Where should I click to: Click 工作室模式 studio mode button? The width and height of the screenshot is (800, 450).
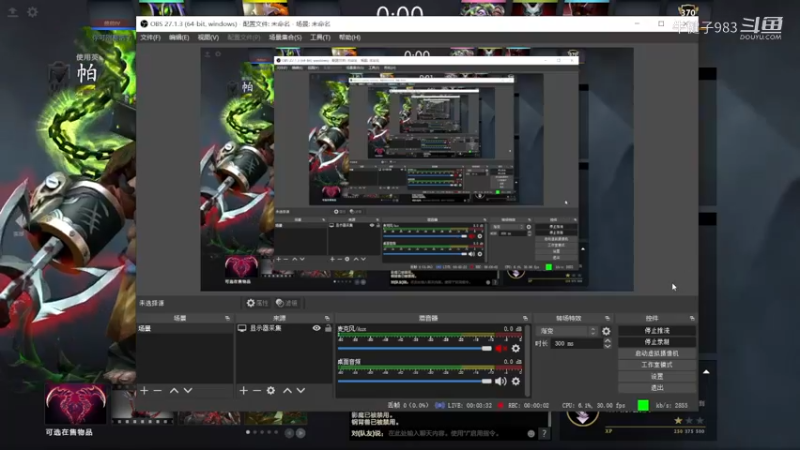(657, 365)
